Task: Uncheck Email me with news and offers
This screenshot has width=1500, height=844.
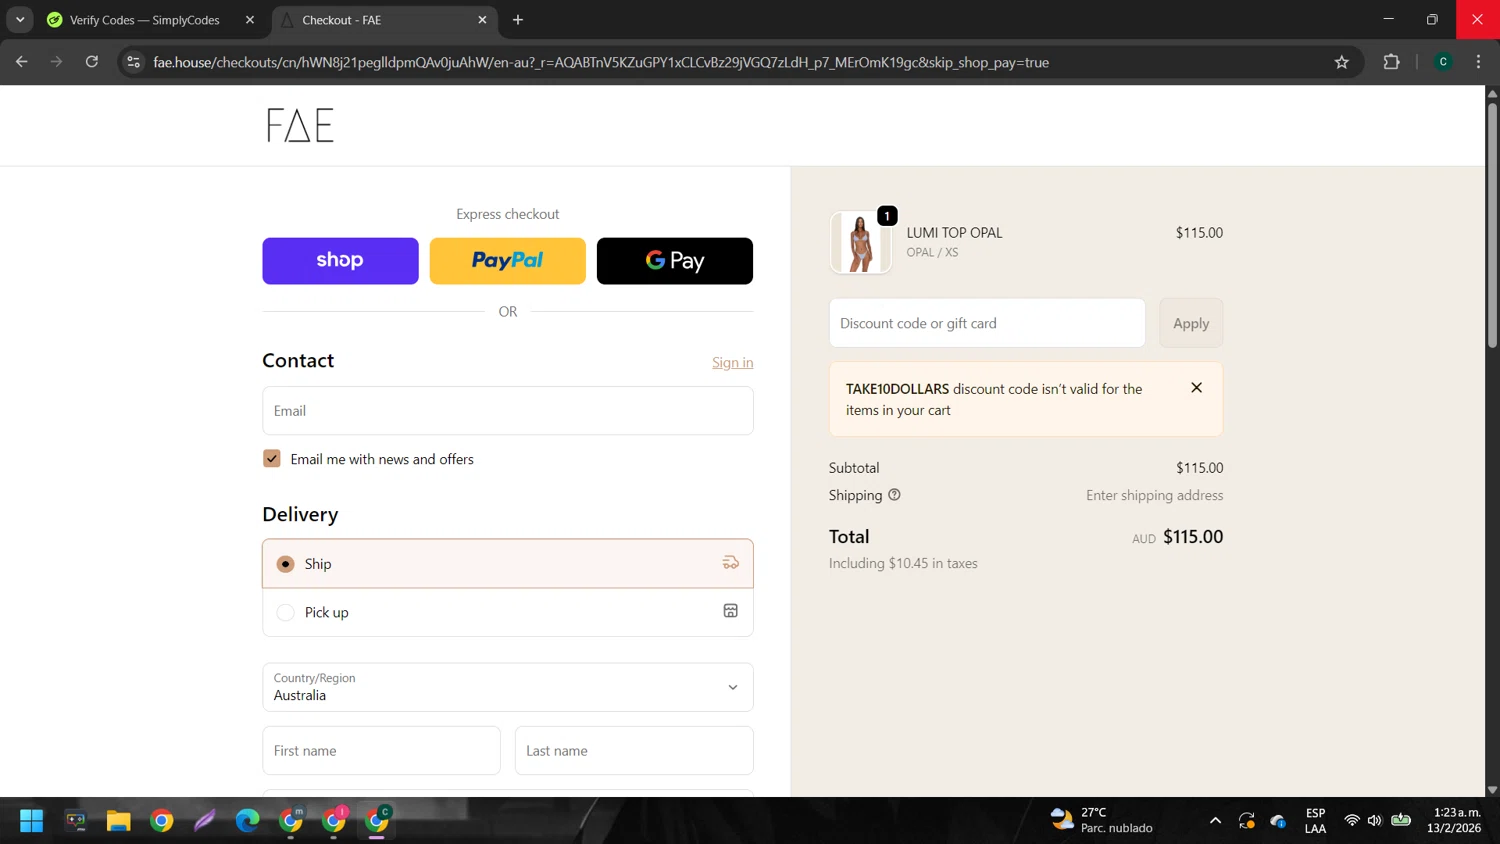Action: pos(272,459)
